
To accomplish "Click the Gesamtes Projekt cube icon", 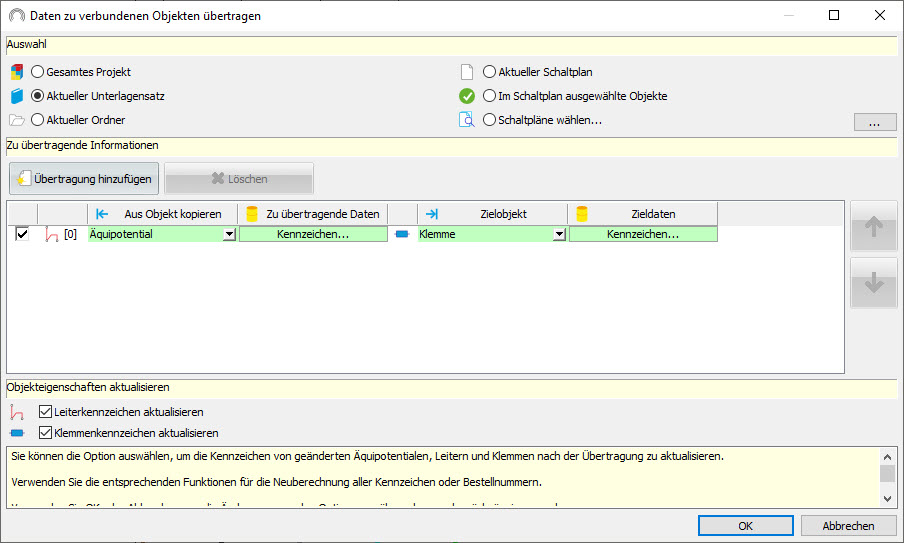I will coord(16,72).
